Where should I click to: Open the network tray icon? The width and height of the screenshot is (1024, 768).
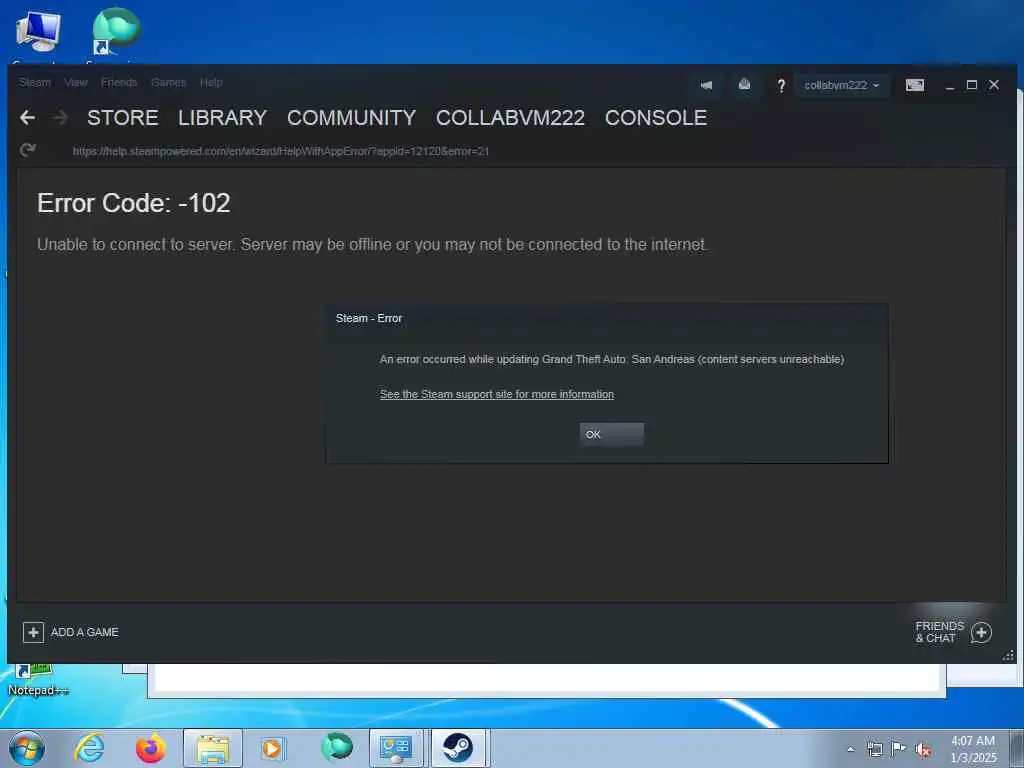(x=874, y=749)
